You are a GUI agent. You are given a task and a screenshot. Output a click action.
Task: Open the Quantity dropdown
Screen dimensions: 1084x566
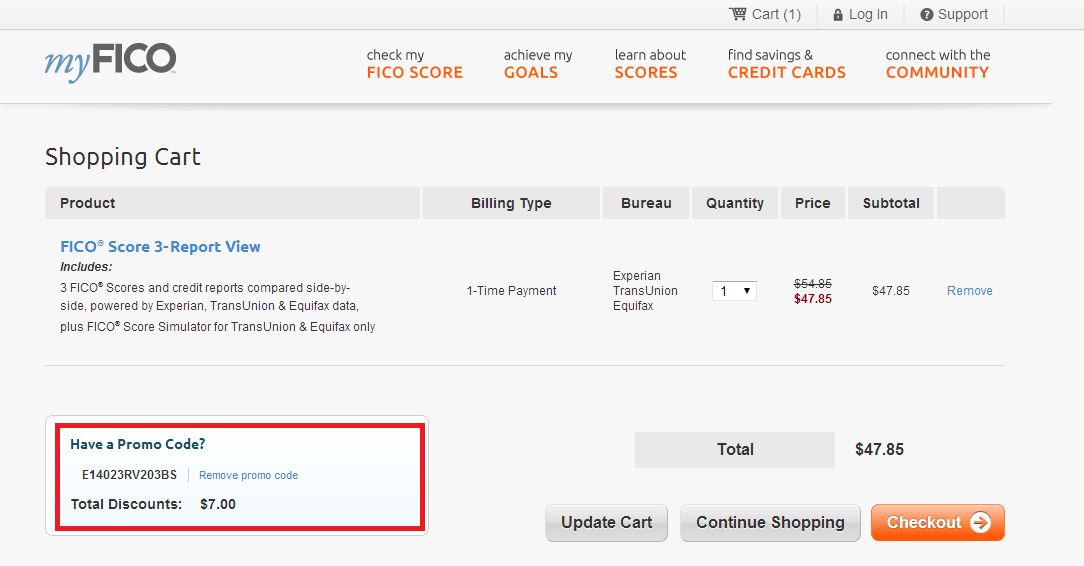734,291
